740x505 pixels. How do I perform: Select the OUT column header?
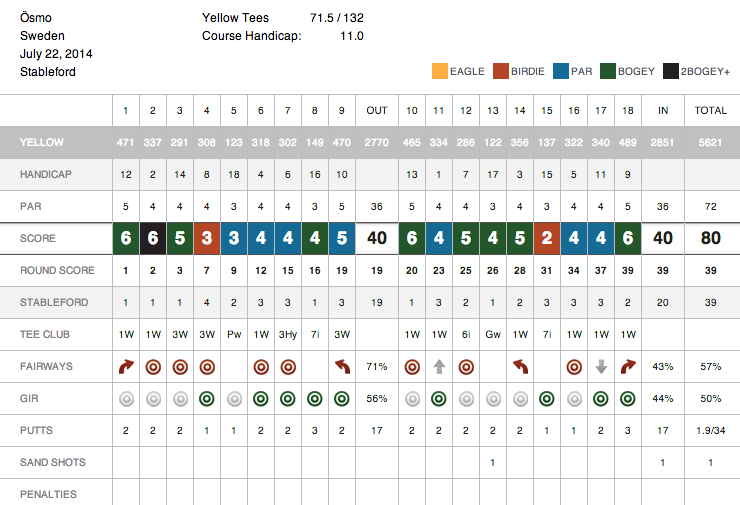tap(377, 110)
